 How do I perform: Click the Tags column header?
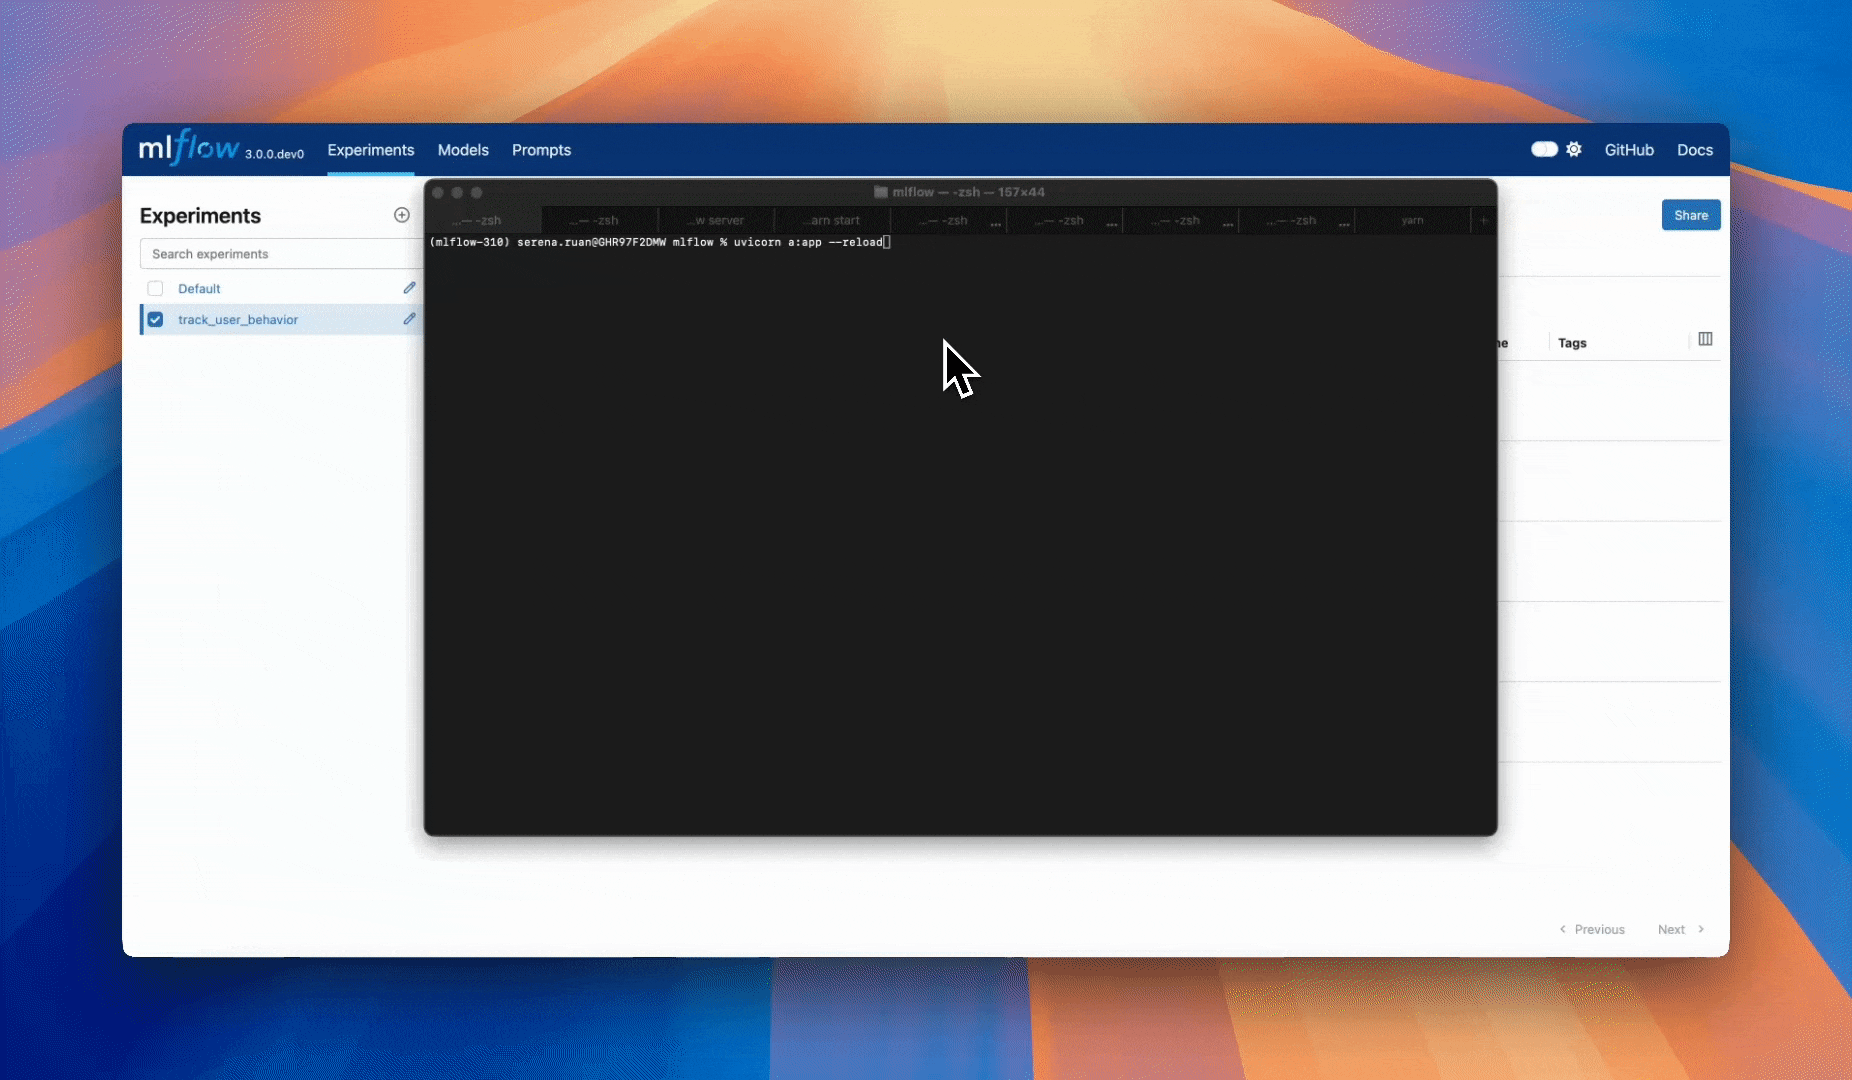click(x=1572, y=343)
